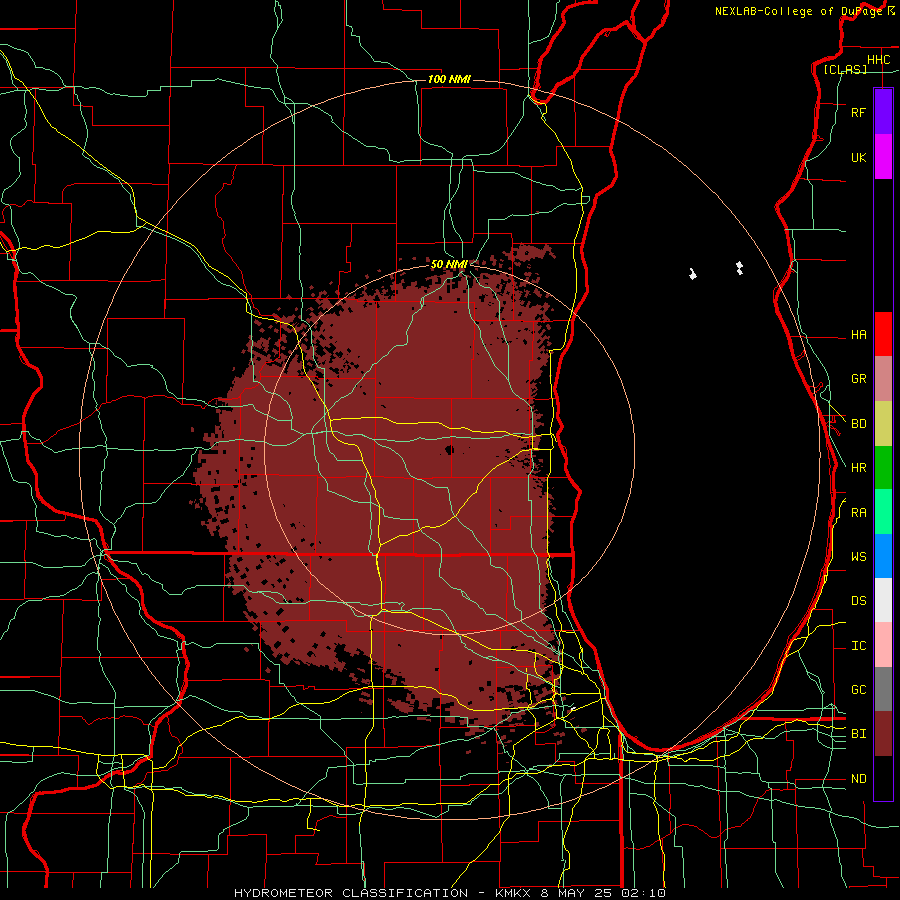Click the purple RF color swatch
The width and height of the screenshot is (900, 900).
tap(883, 112)
